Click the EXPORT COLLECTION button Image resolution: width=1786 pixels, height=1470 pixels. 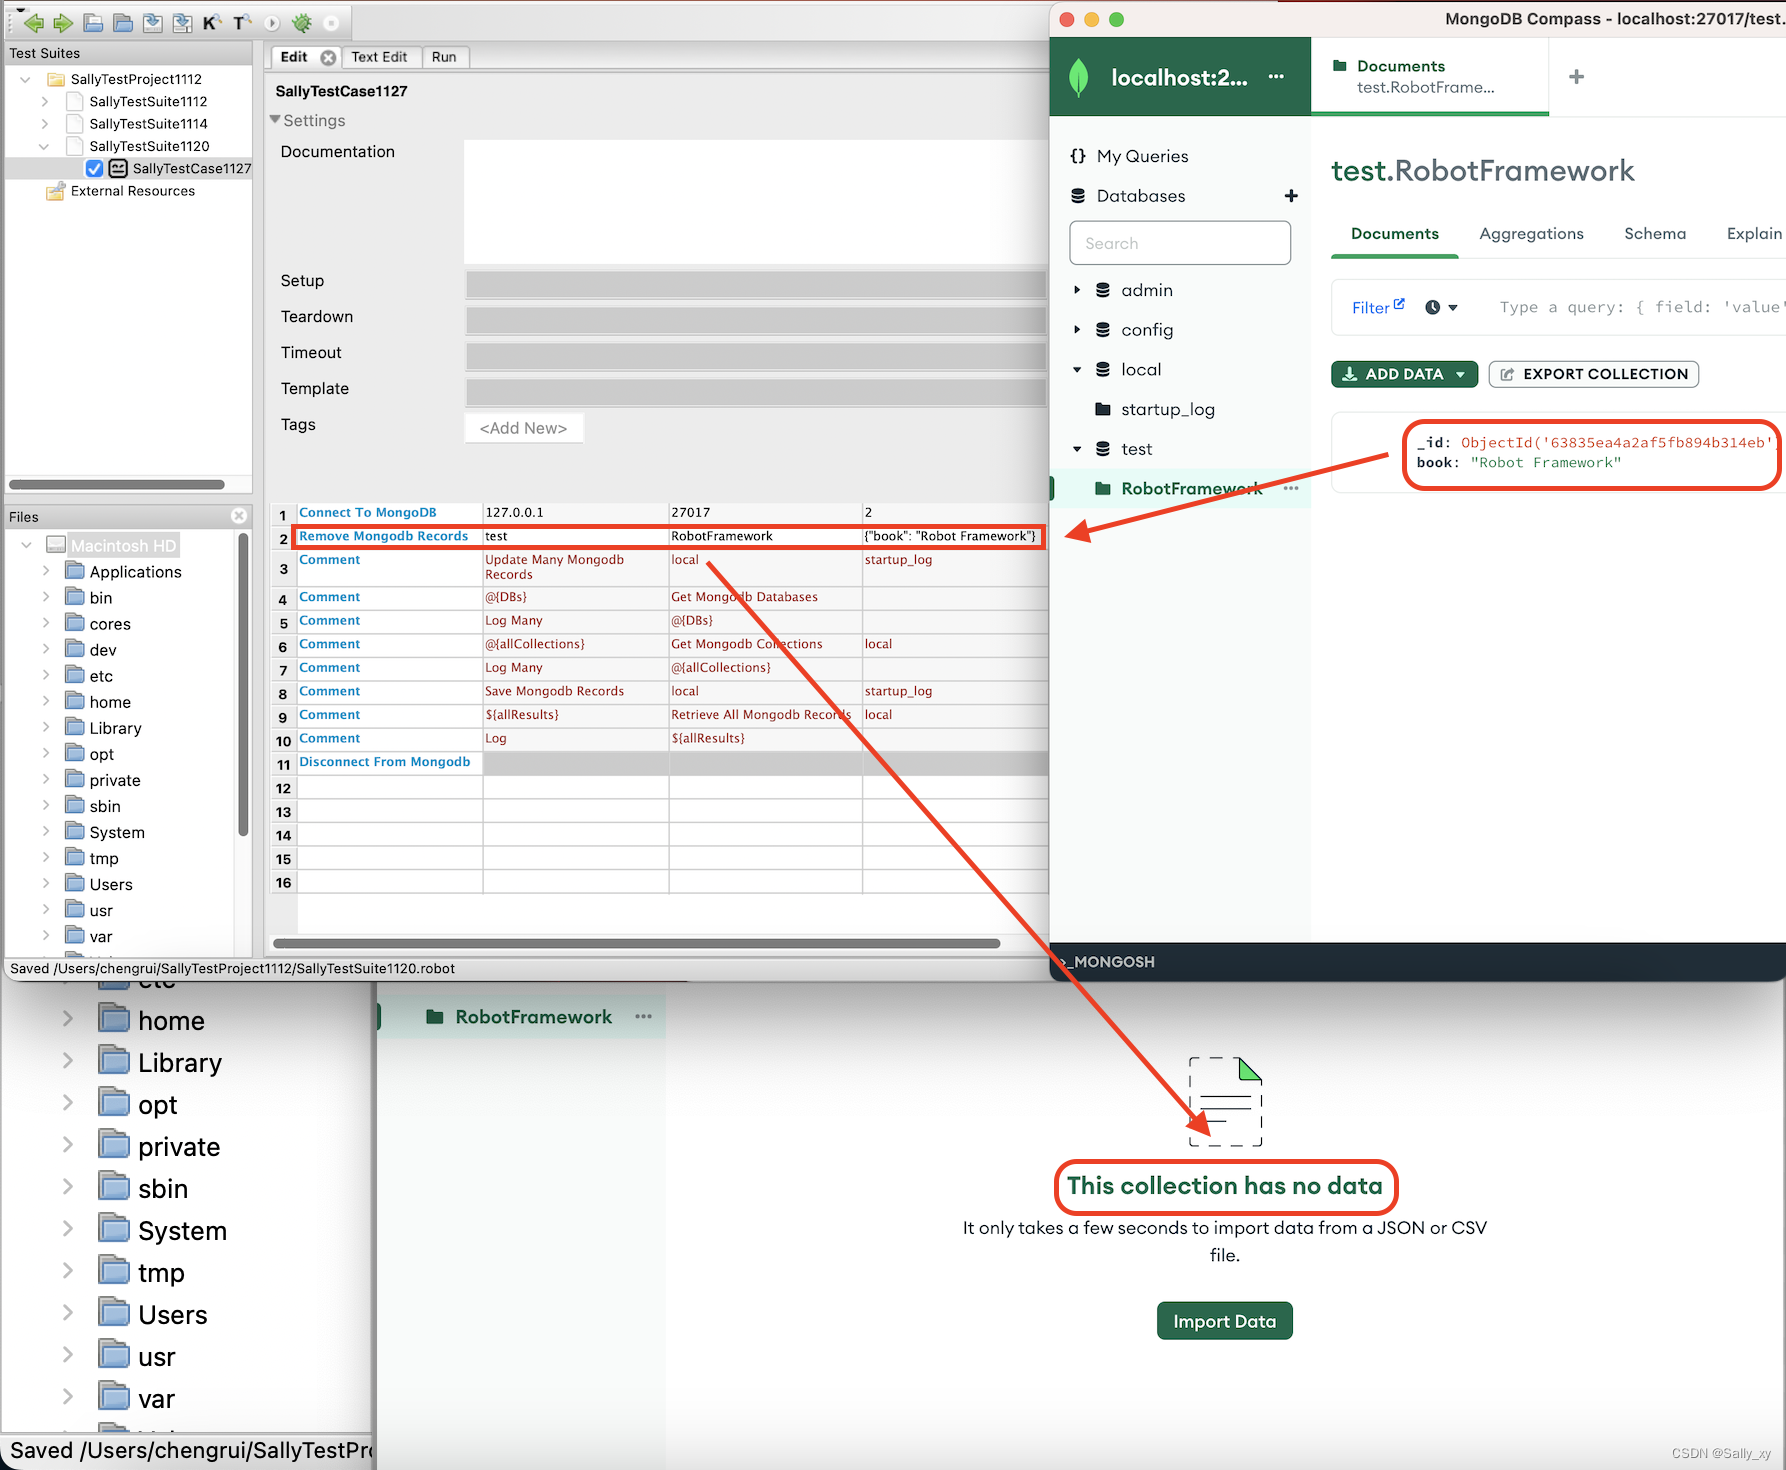[x=1594, y=374]
